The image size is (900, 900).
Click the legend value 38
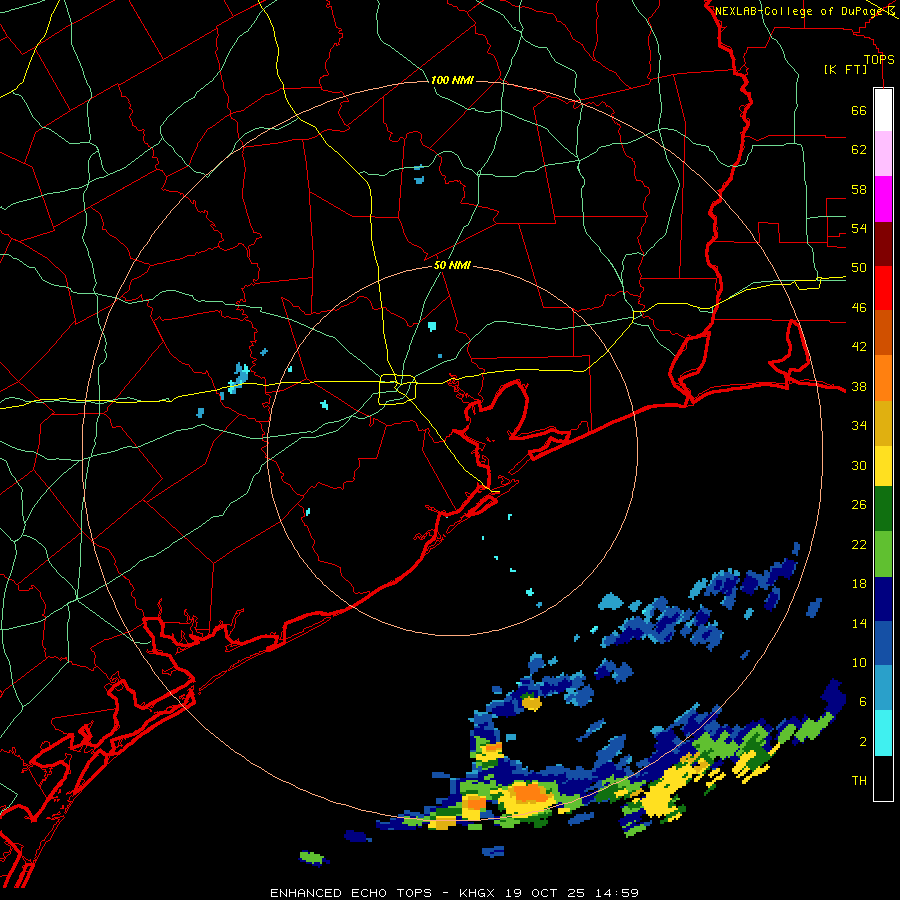(x=859, y=386)
